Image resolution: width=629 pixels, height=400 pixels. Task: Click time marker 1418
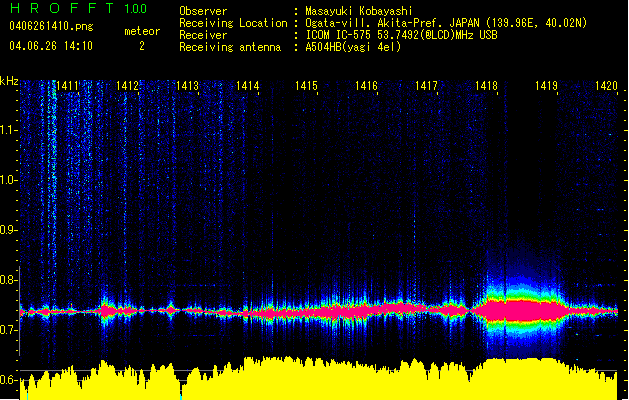point(486,86)
